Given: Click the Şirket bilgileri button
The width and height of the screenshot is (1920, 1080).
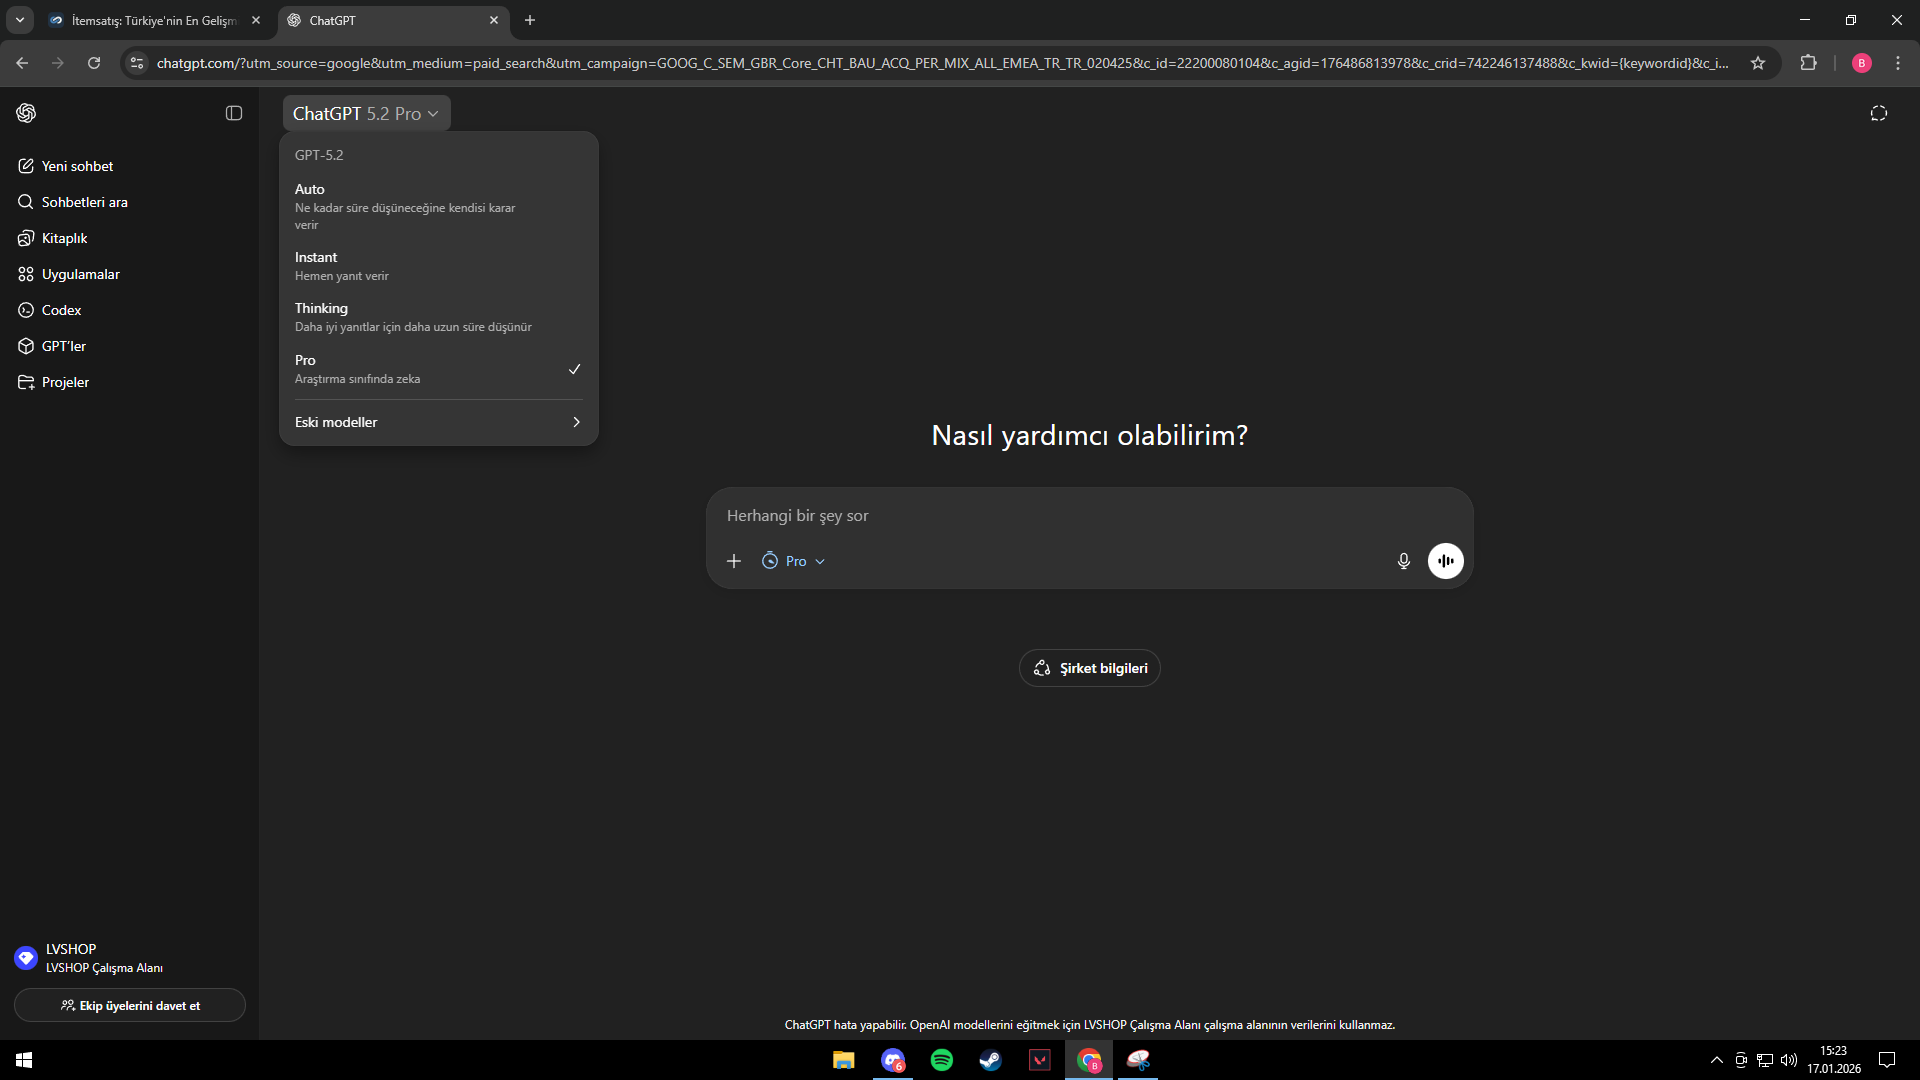Looking at the screenshot, I should [x=1090, y=668].
